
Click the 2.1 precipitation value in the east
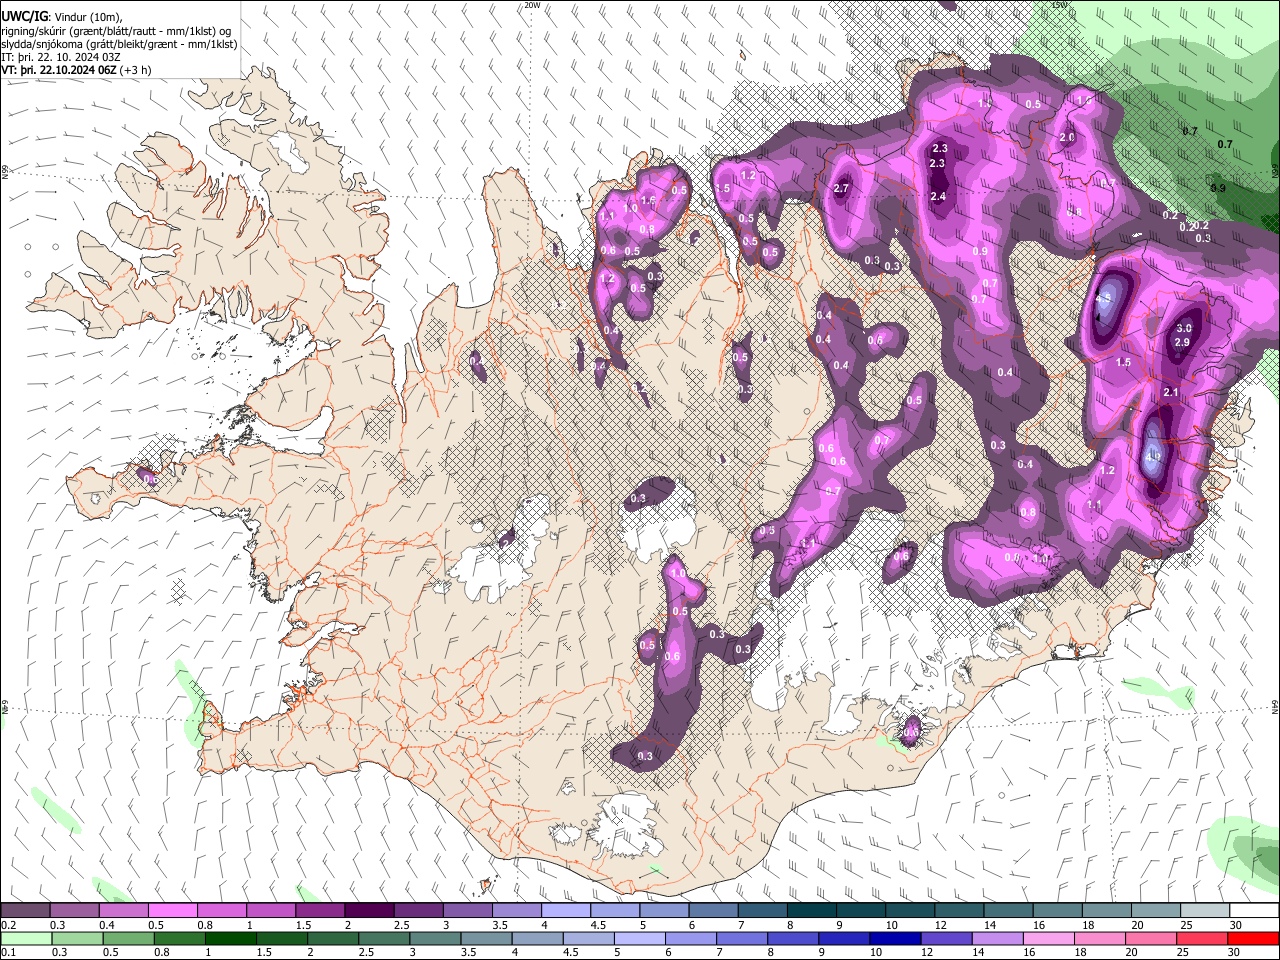coord(1172,393)
